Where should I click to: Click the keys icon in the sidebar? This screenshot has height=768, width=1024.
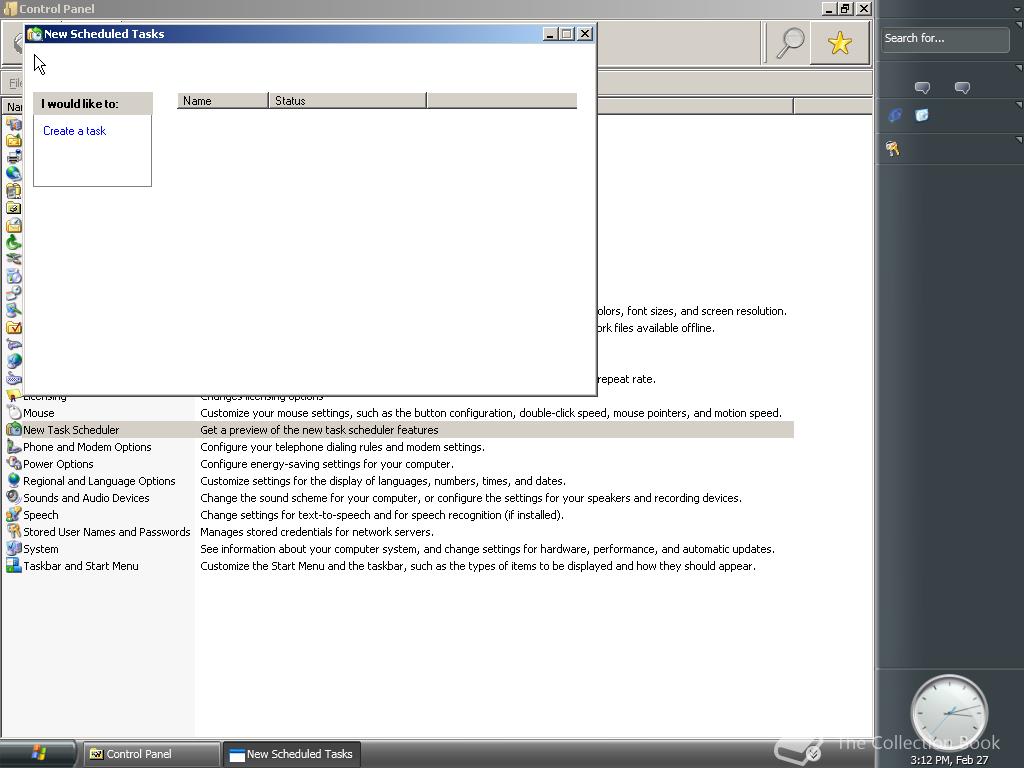coord(893,149)
